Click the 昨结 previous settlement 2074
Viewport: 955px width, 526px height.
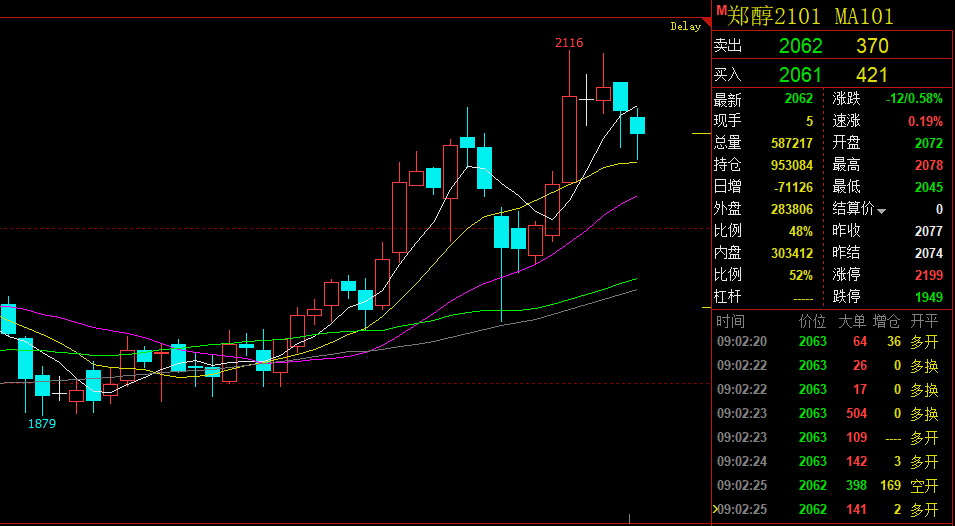tap(929, 253)
